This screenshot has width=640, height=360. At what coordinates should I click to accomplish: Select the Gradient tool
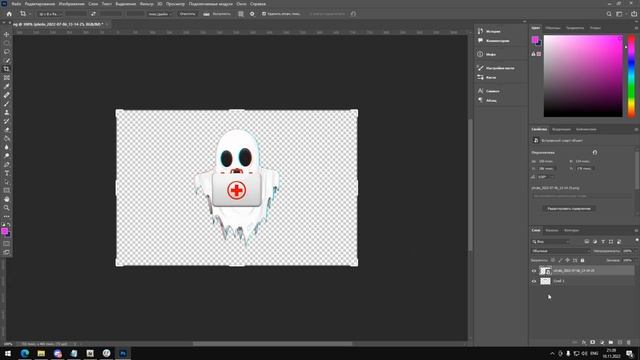7,138
